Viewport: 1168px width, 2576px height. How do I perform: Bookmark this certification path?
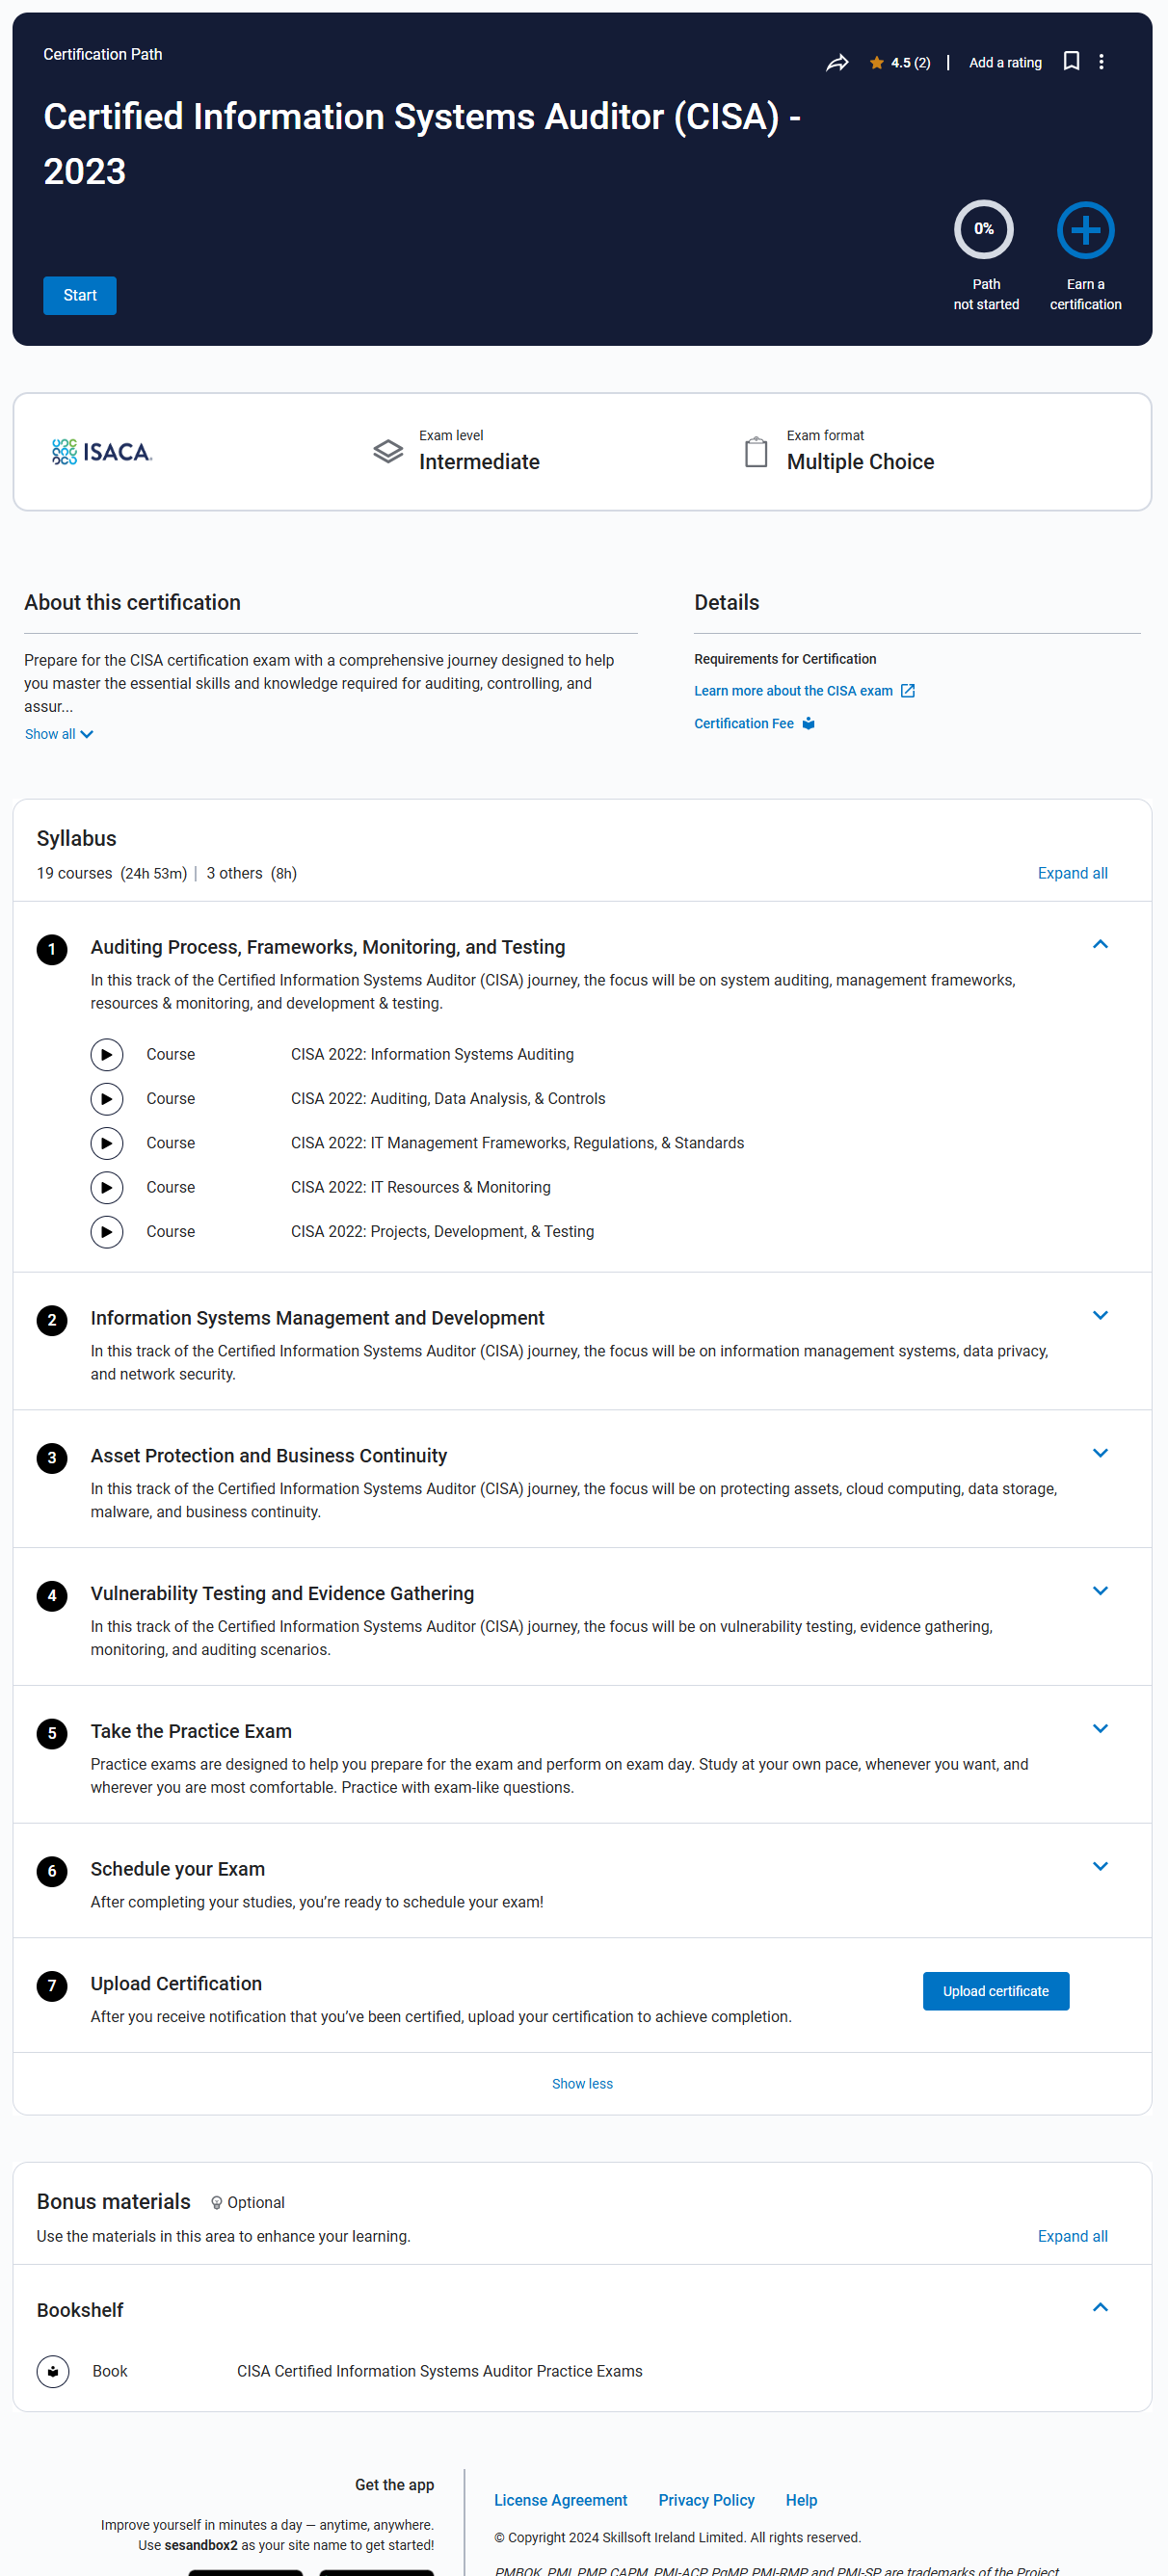(x=1071, y=62)
